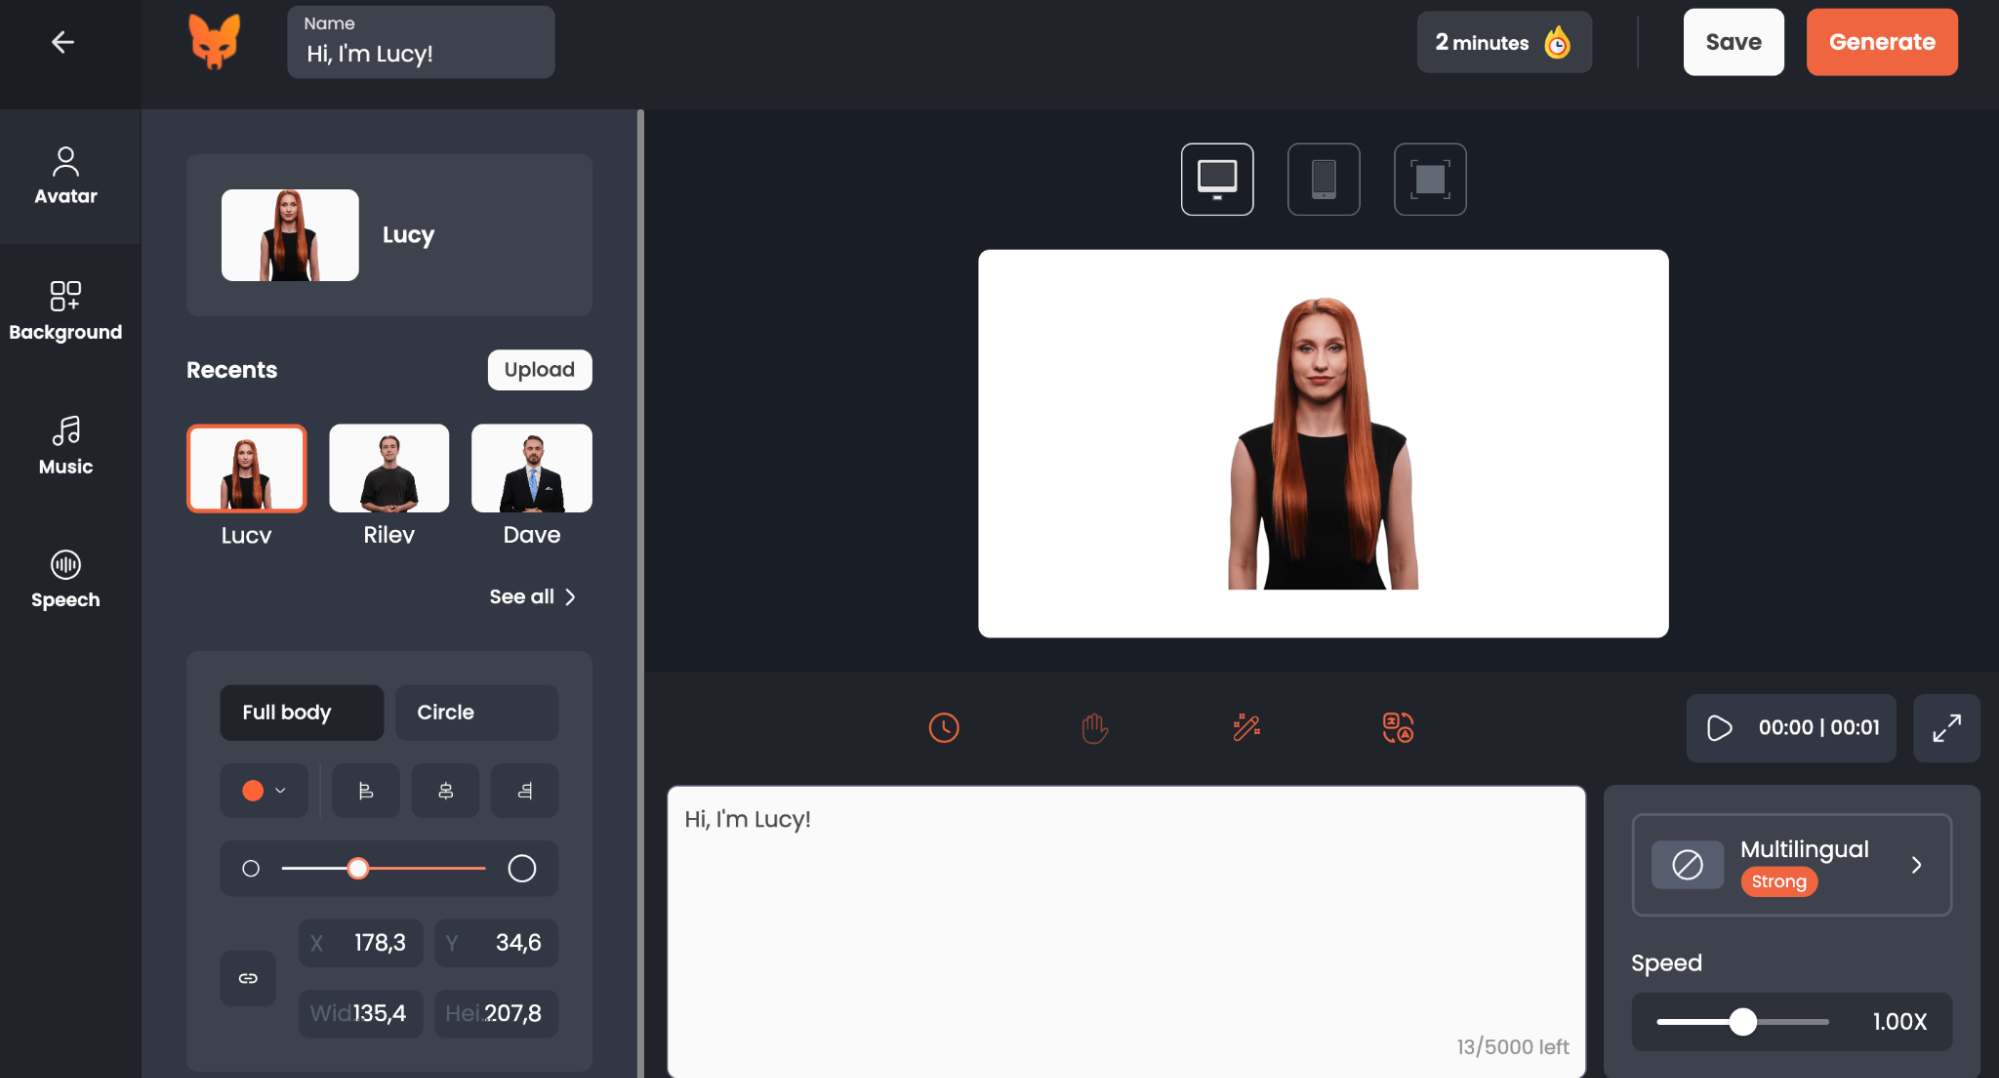Select square frame layout icon

pyautogui.click(x=1430, y=179)
